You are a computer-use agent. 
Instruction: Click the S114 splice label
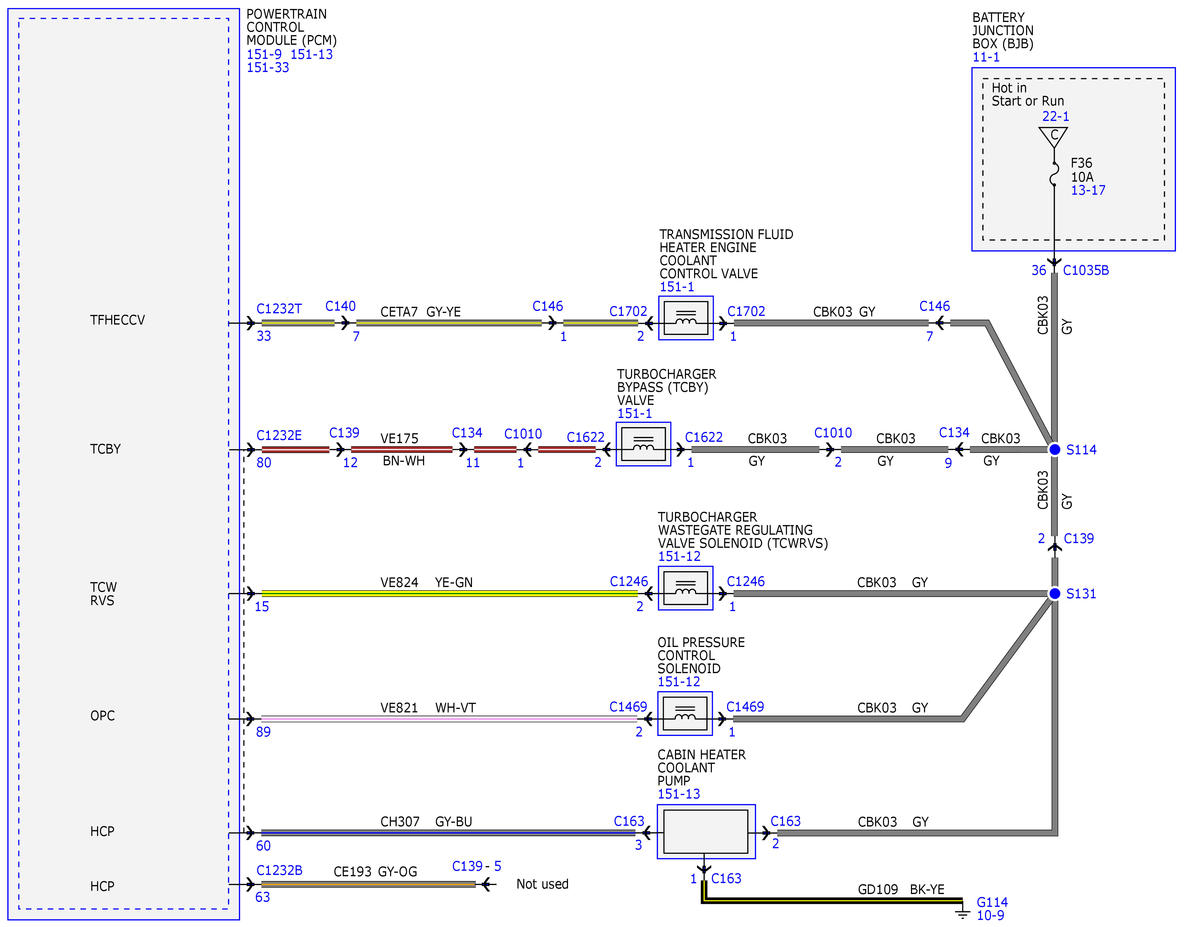[1081, 450]
